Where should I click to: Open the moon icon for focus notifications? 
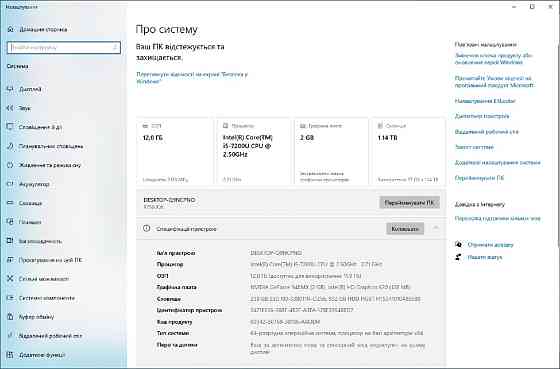coord(10,146)
